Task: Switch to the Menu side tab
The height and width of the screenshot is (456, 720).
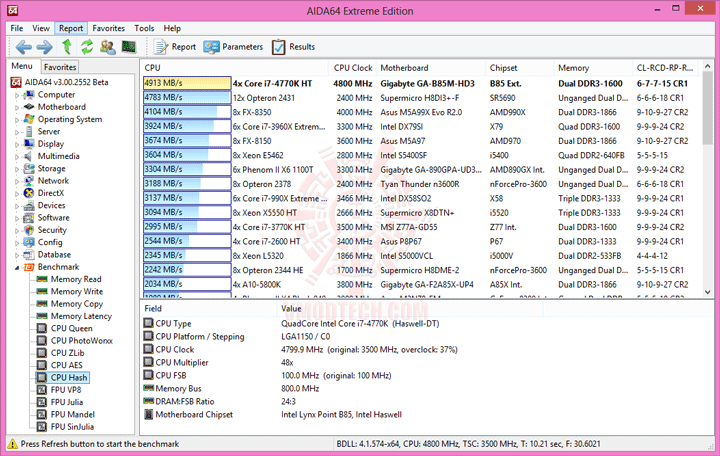Action: click(22, 66)
